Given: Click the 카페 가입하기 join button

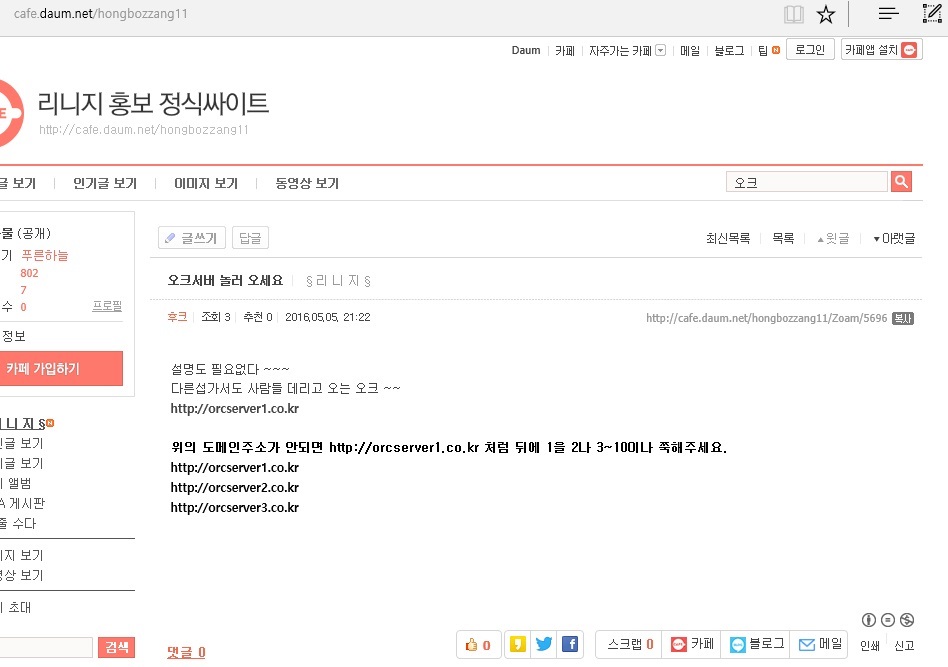Looking at the screenshot, I should 60,369.
